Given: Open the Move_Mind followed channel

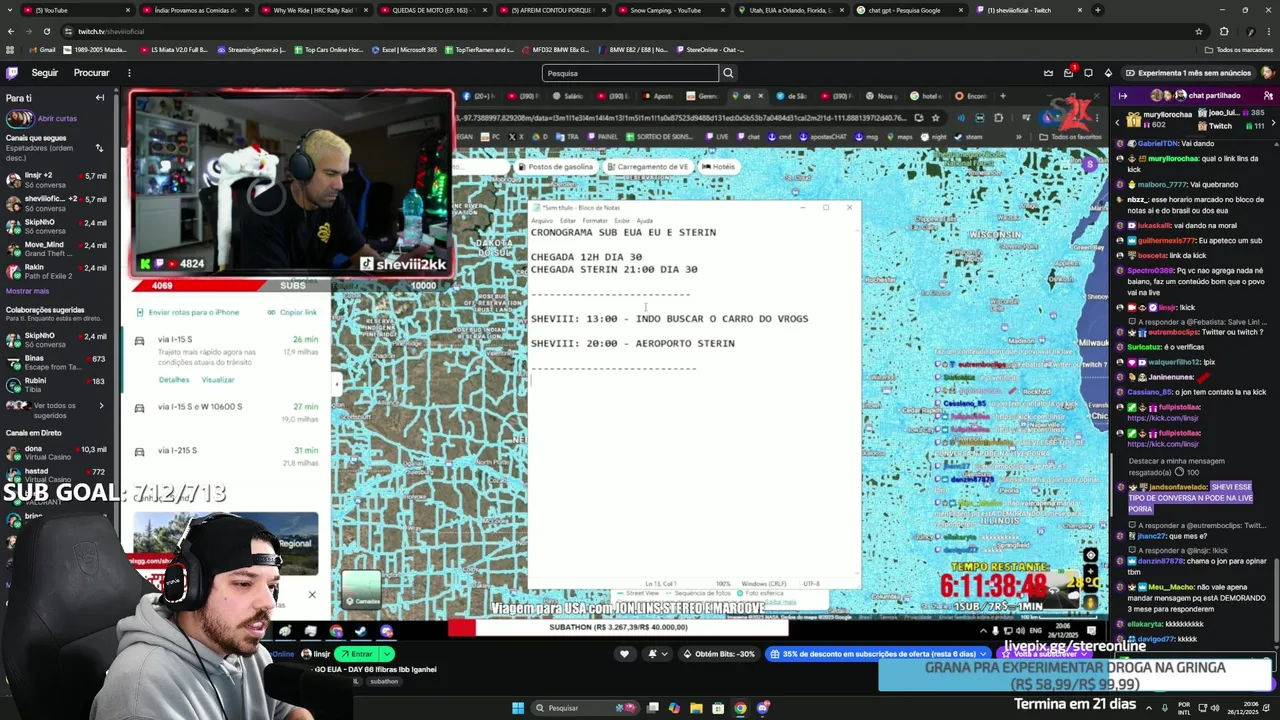Looking at the screenshot, I should [x=57, y=249].
